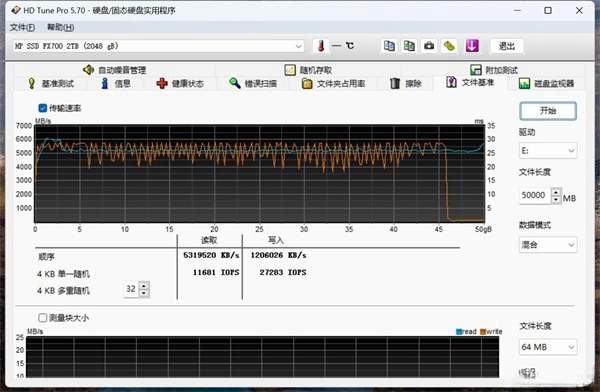Maximize the HD Tune Pro window
The image size is (600, 392).
pos(548,10)
